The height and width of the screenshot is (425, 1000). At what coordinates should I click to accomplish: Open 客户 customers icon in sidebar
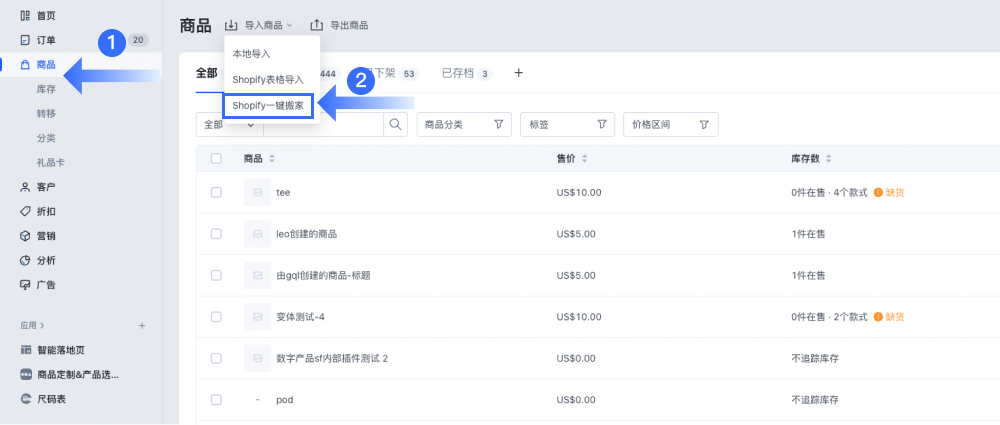(x=25, y=187)
